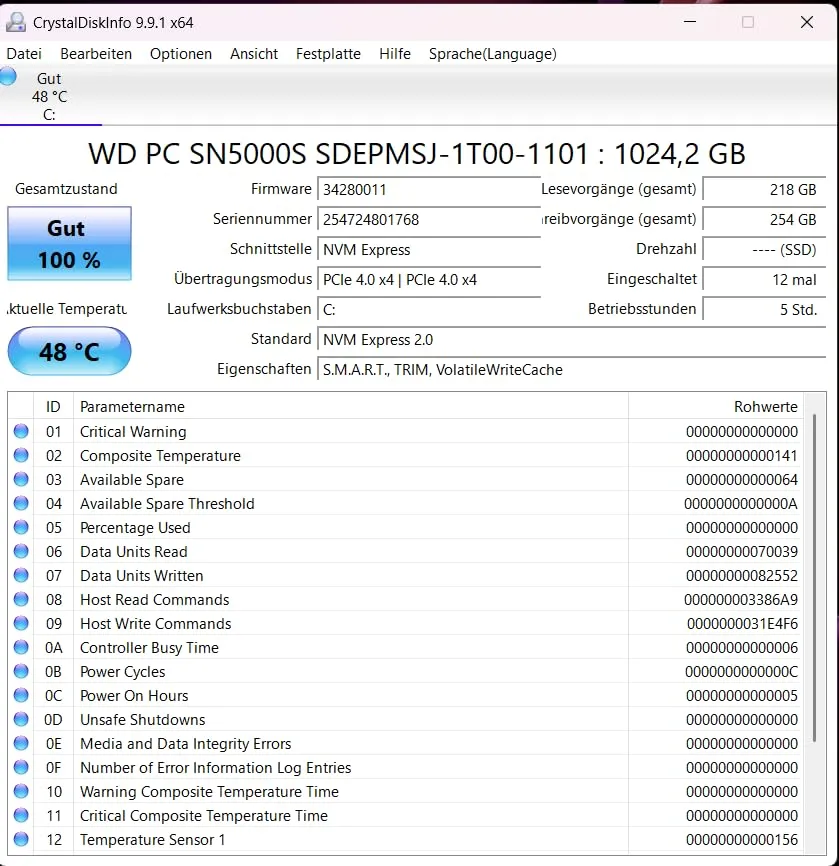Screen dimensions: 839x866
Task: Select the Data Units Written parameter name
Action: coord(141,575)
